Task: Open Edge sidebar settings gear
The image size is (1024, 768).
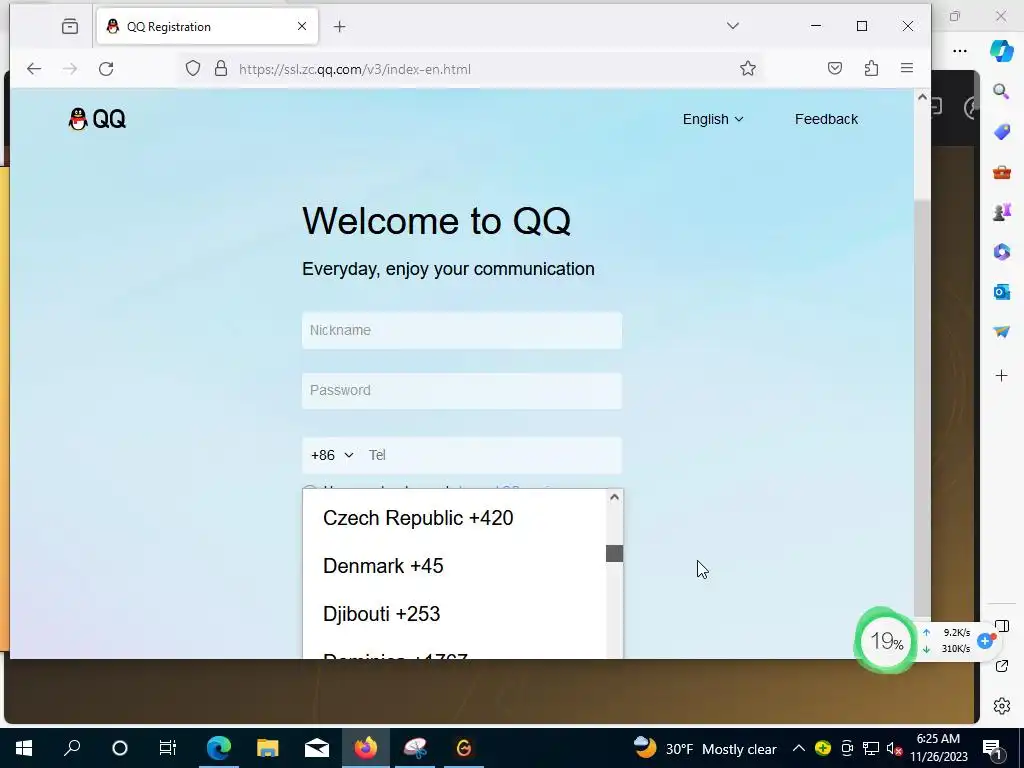Action: (1001, 706)
